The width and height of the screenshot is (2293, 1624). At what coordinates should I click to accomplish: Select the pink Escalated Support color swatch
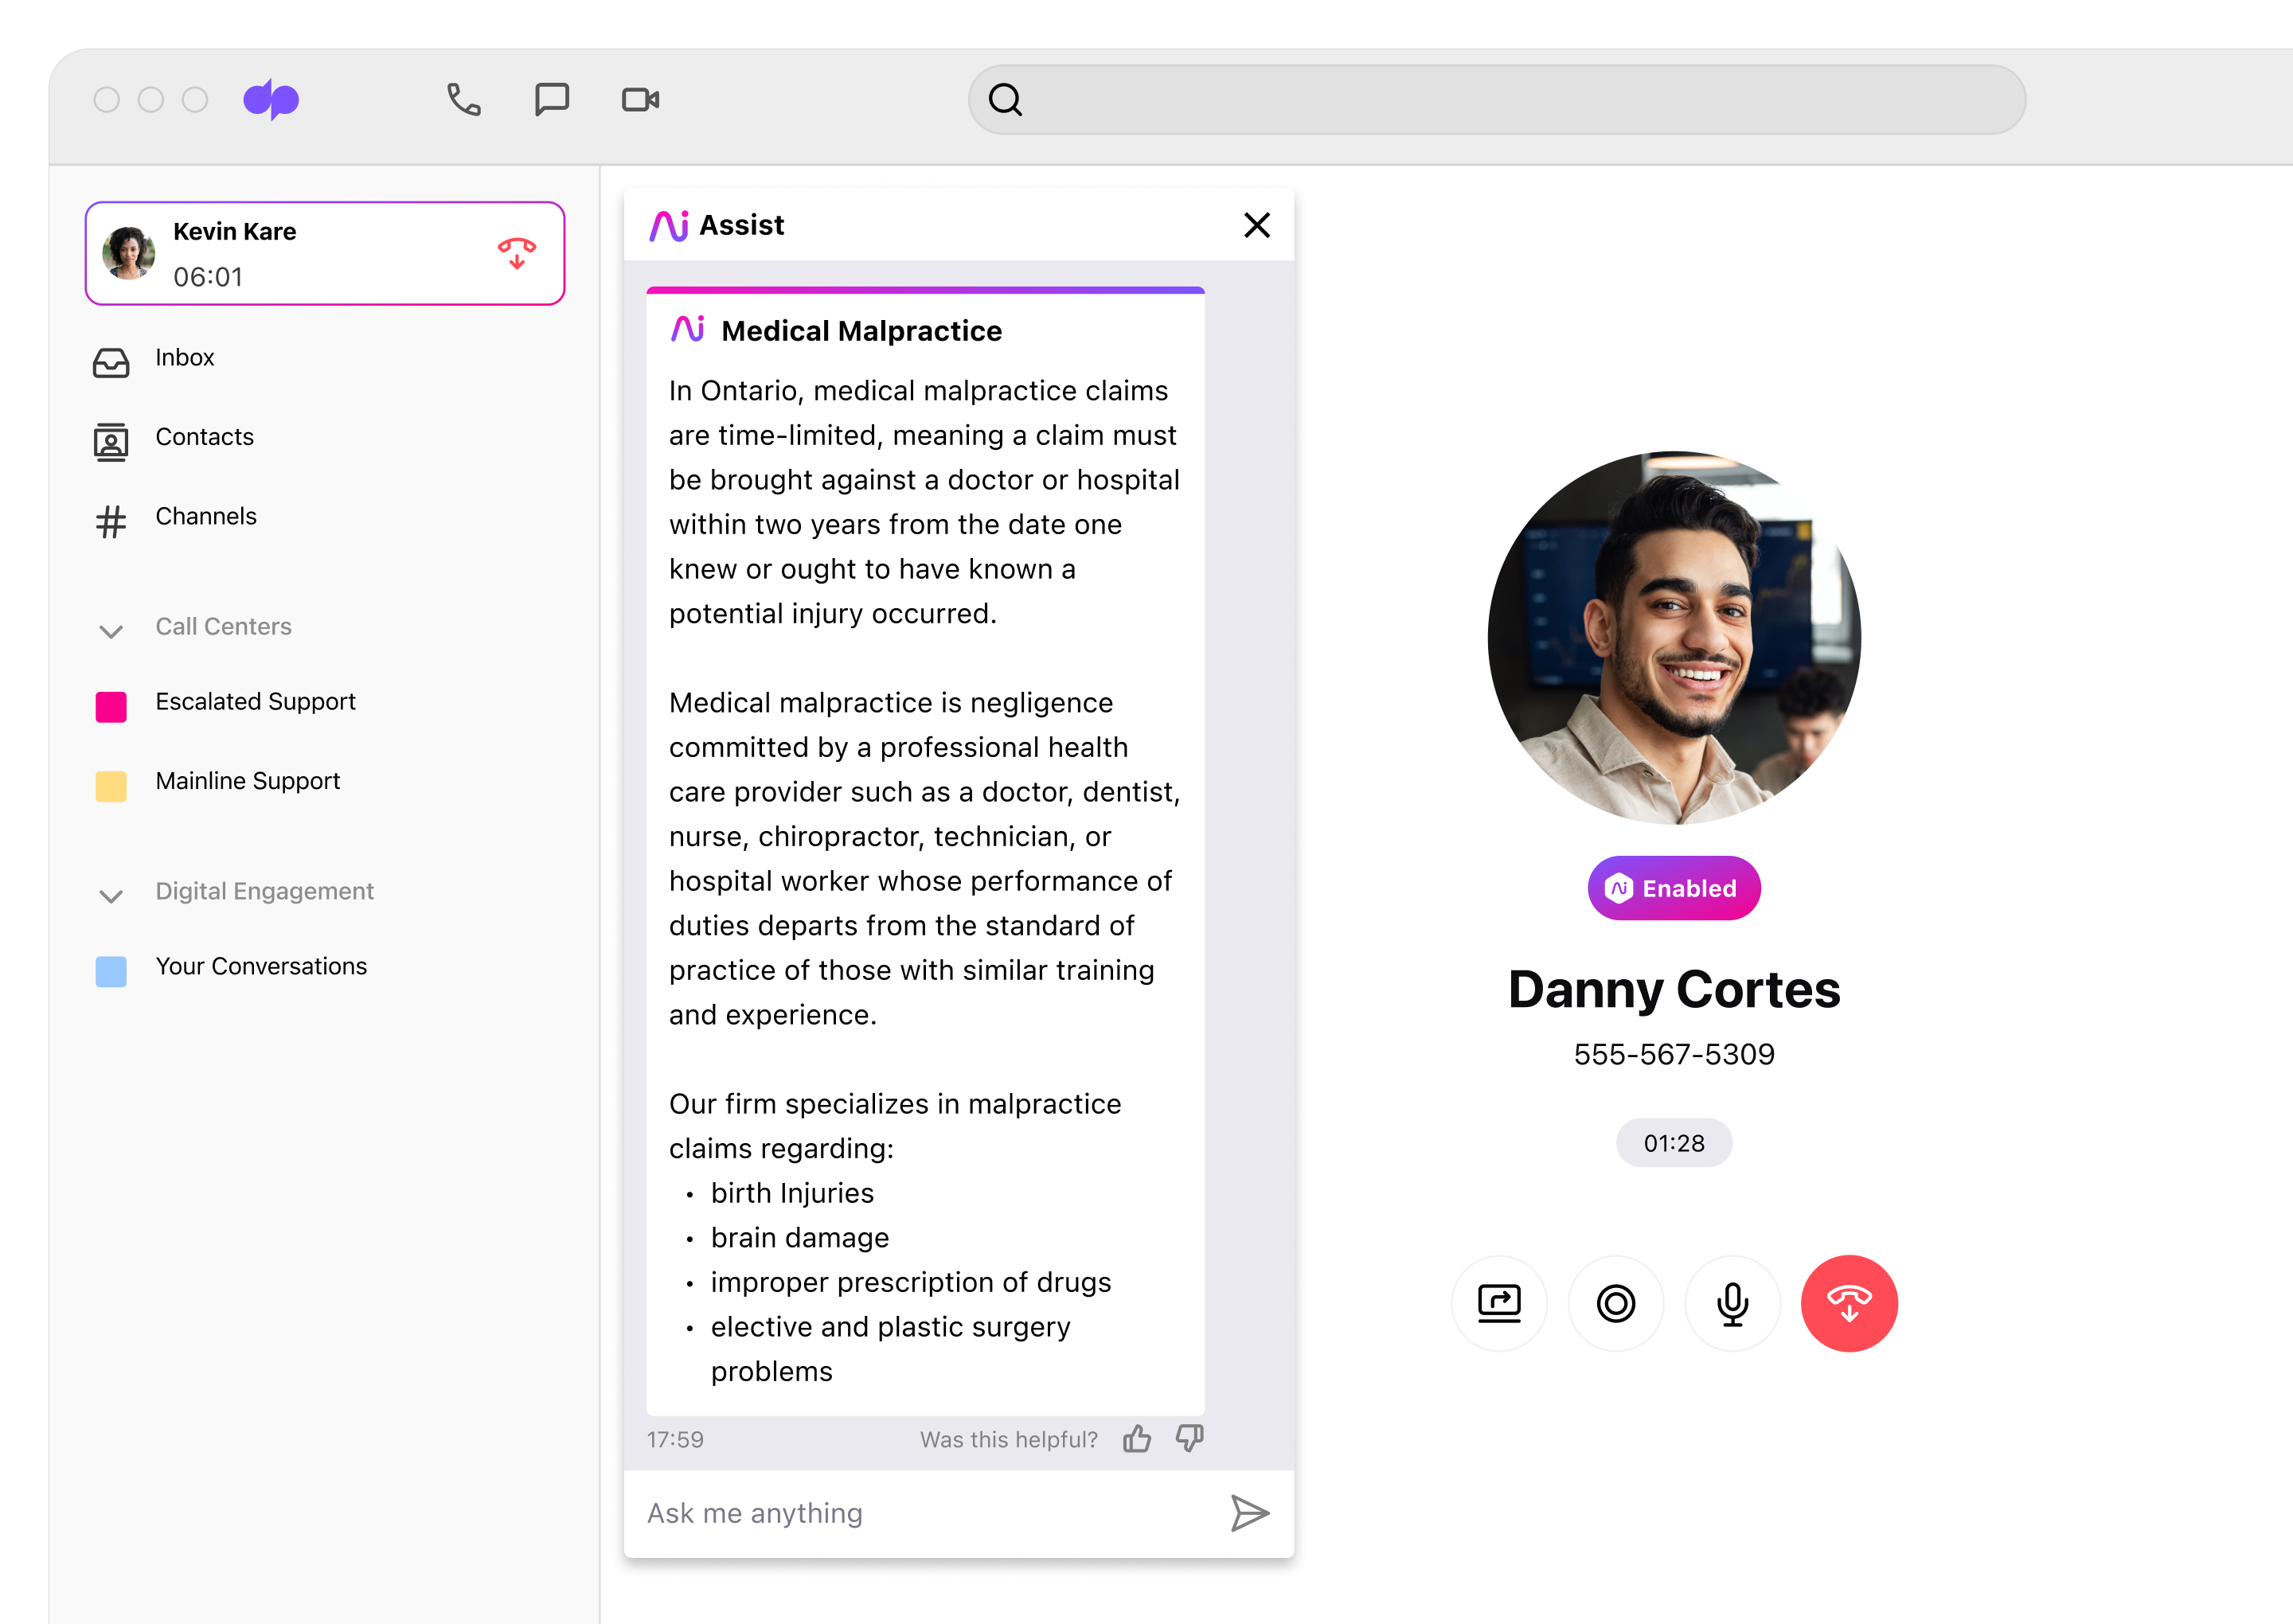pos(110,707)
